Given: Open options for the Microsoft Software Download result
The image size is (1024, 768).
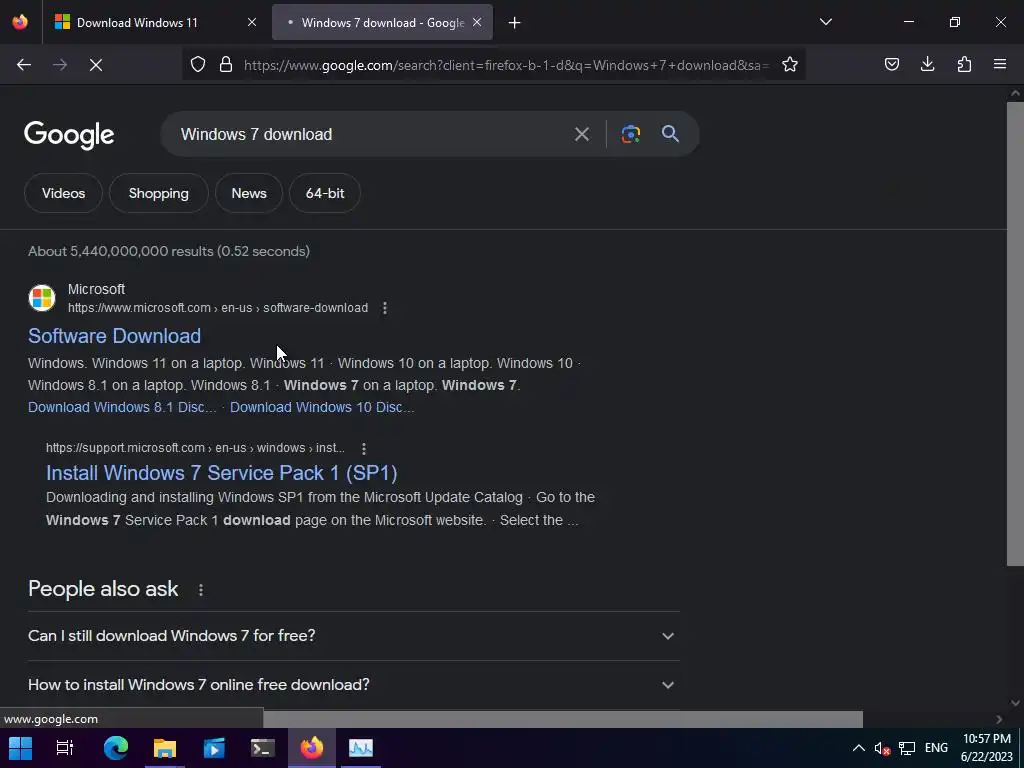Looking at the screenshot, I should [x=385, y=308].
